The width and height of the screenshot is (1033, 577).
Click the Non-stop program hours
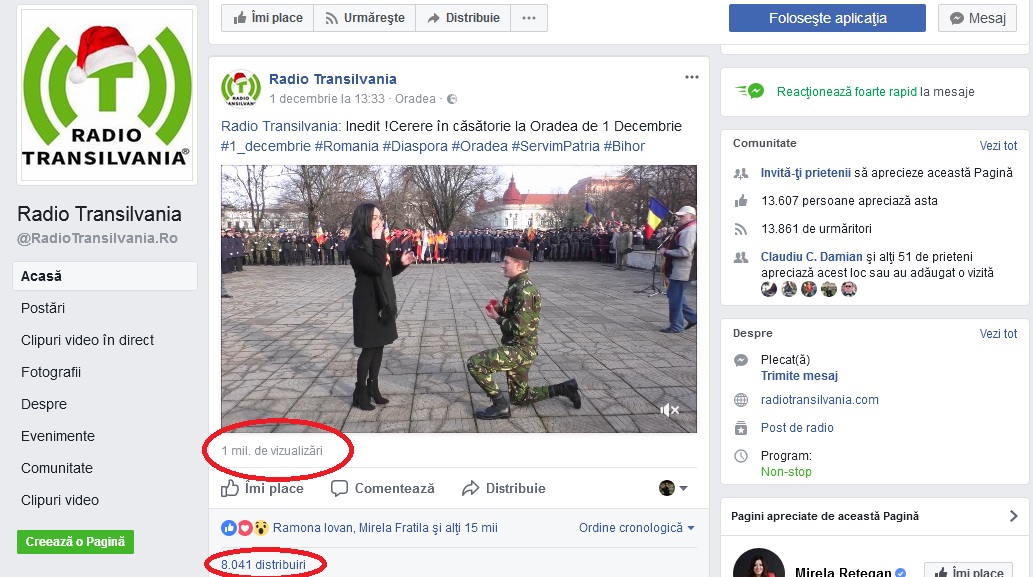(x=786, y=472)
